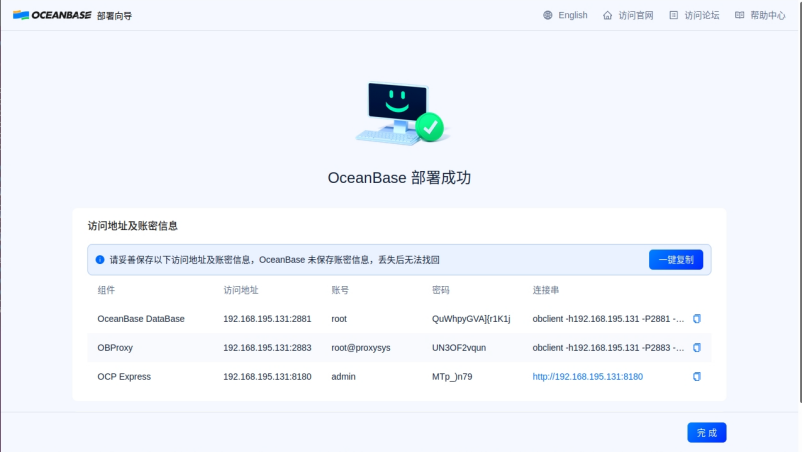Screen dimensions: 802x453
Task: Click the 连接串 column header
Action: pos(545,290)
